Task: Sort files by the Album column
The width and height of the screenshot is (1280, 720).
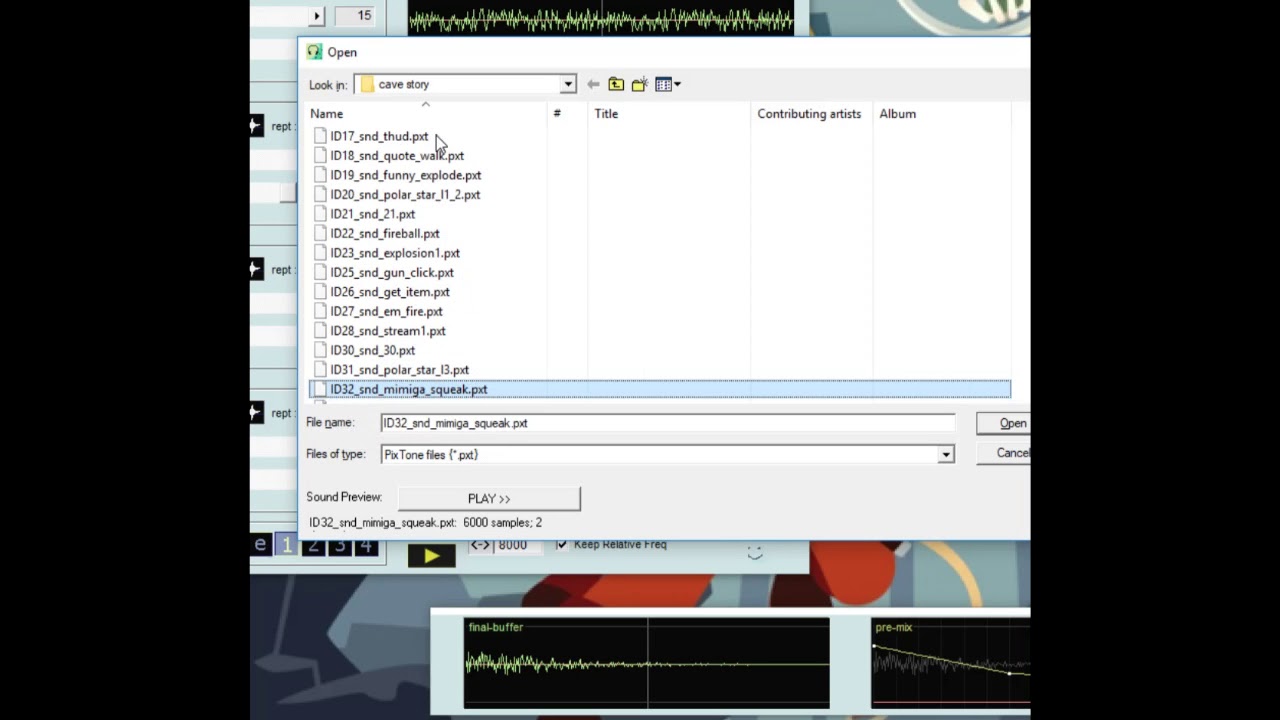Action: pyautogui.click(x=897, y=114)
